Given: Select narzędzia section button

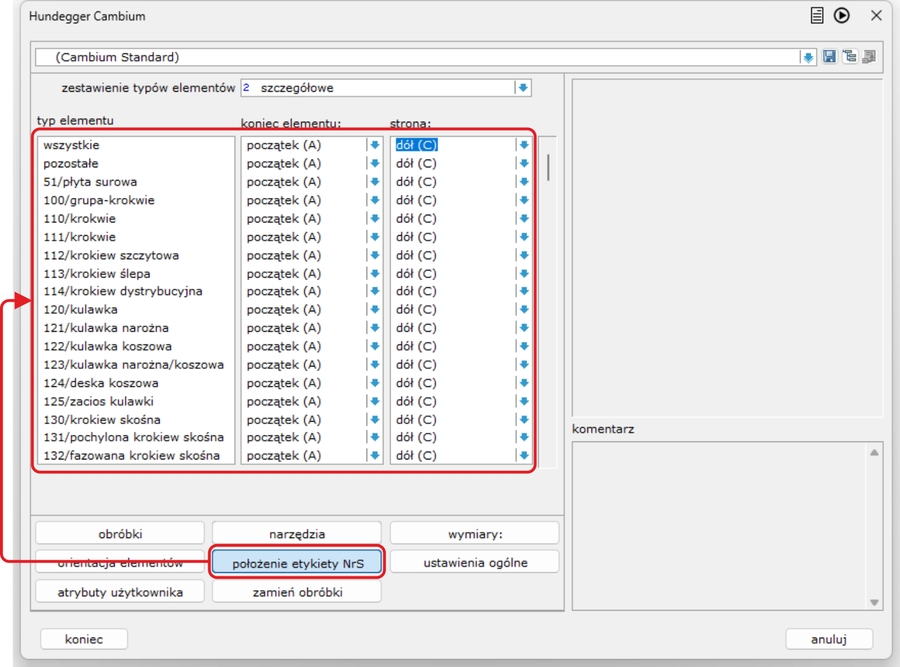Looking at the screenshot, I should pyautogui.click(x=297, y=534).
